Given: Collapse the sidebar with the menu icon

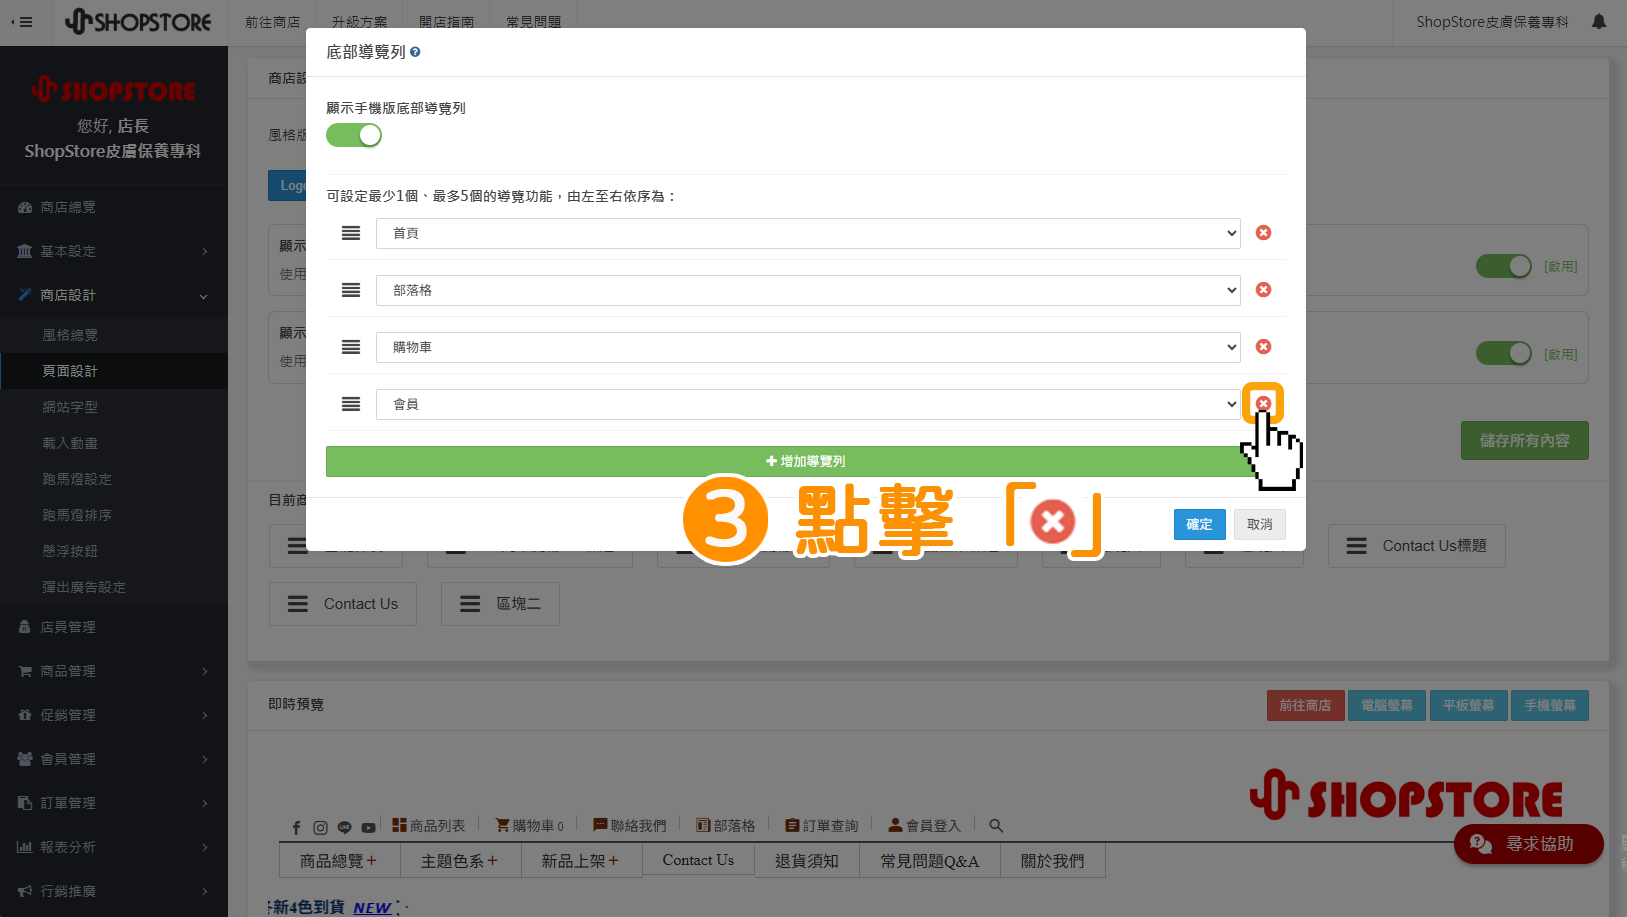Looking at the screenshot, I should pyautogui.click(x=22, y=22).
